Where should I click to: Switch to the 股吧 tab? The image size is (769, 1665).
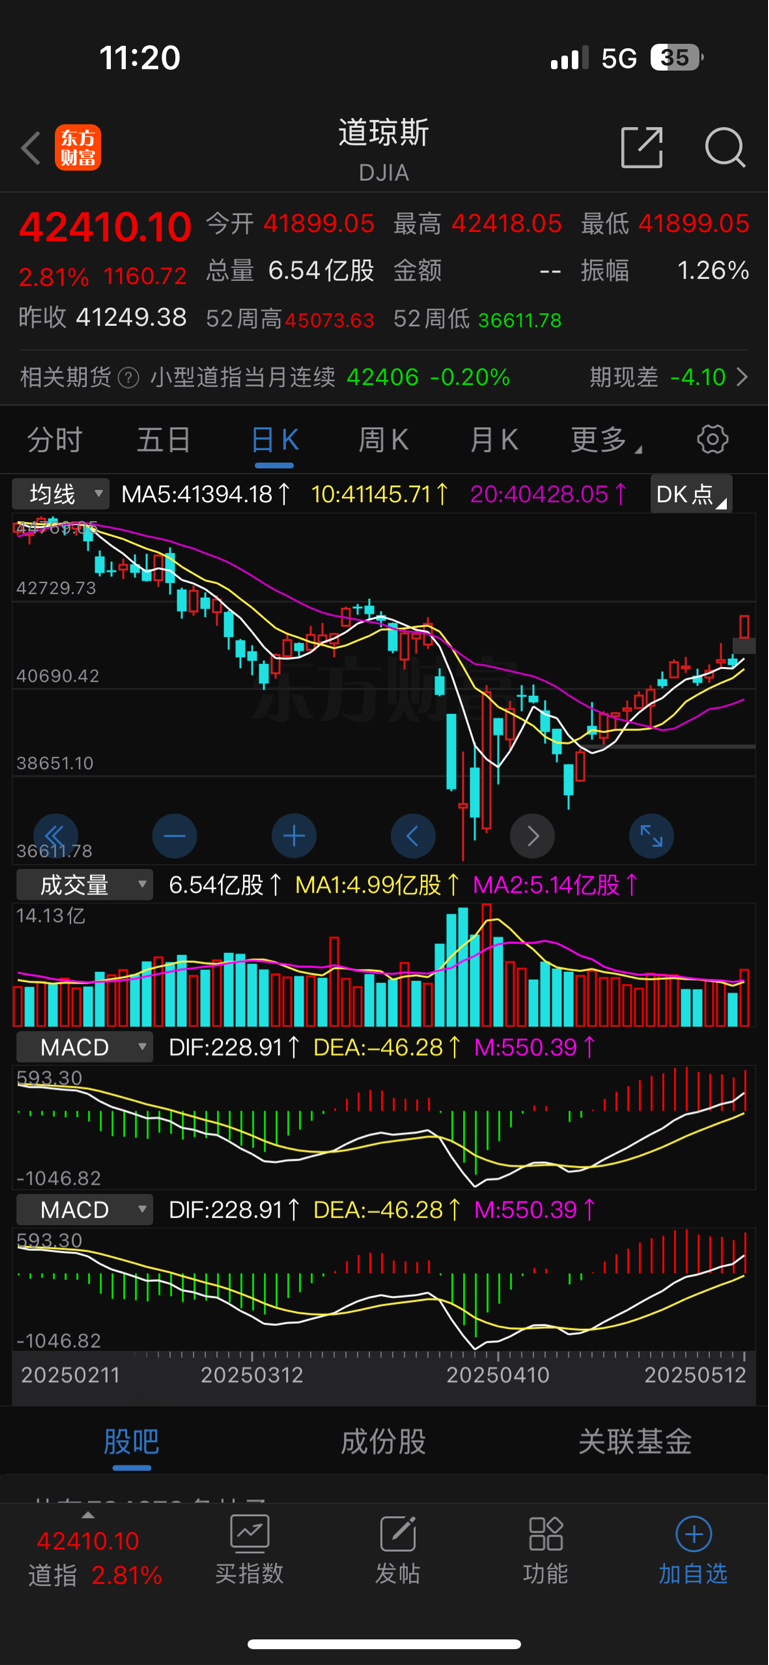(x=131, y=1442)
